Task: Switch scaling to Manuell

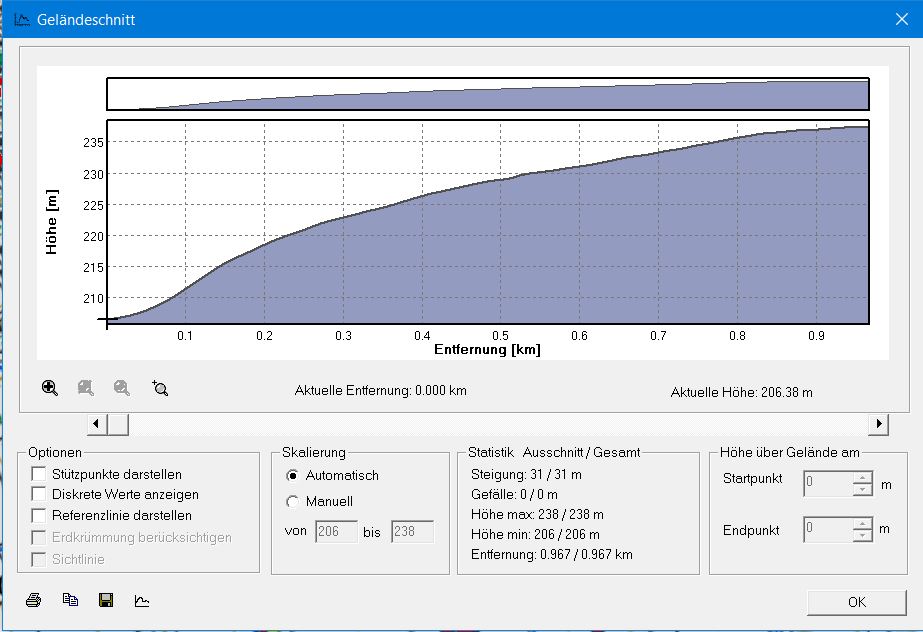Action: click(293, 502)
